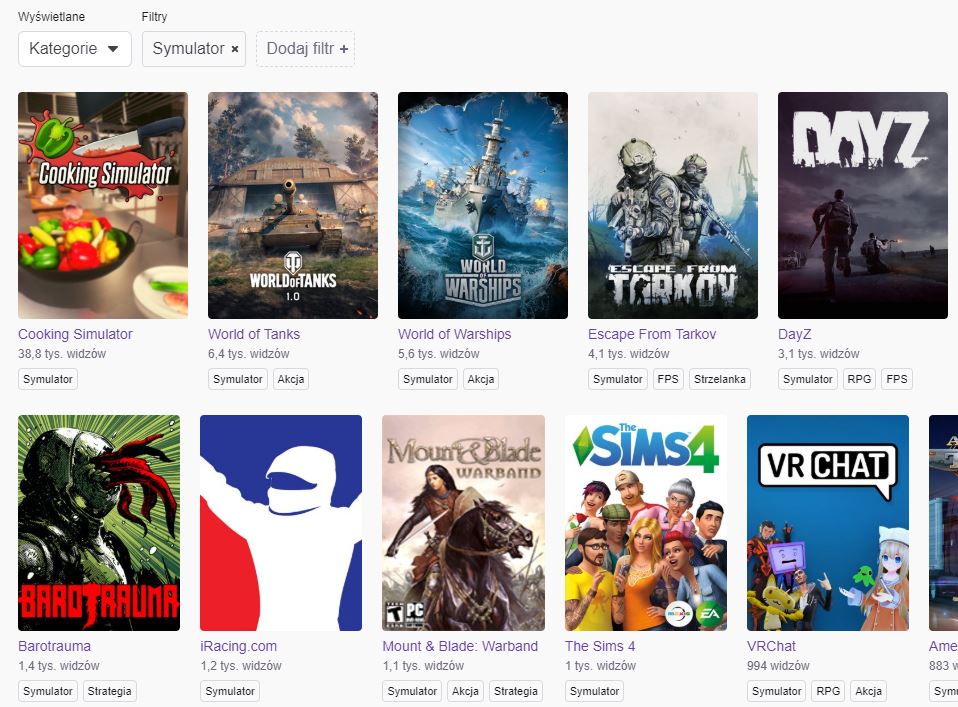Select FPS tag under Escape From Tarkov
This screenshot has width=958, height=707.
(668, 379)
